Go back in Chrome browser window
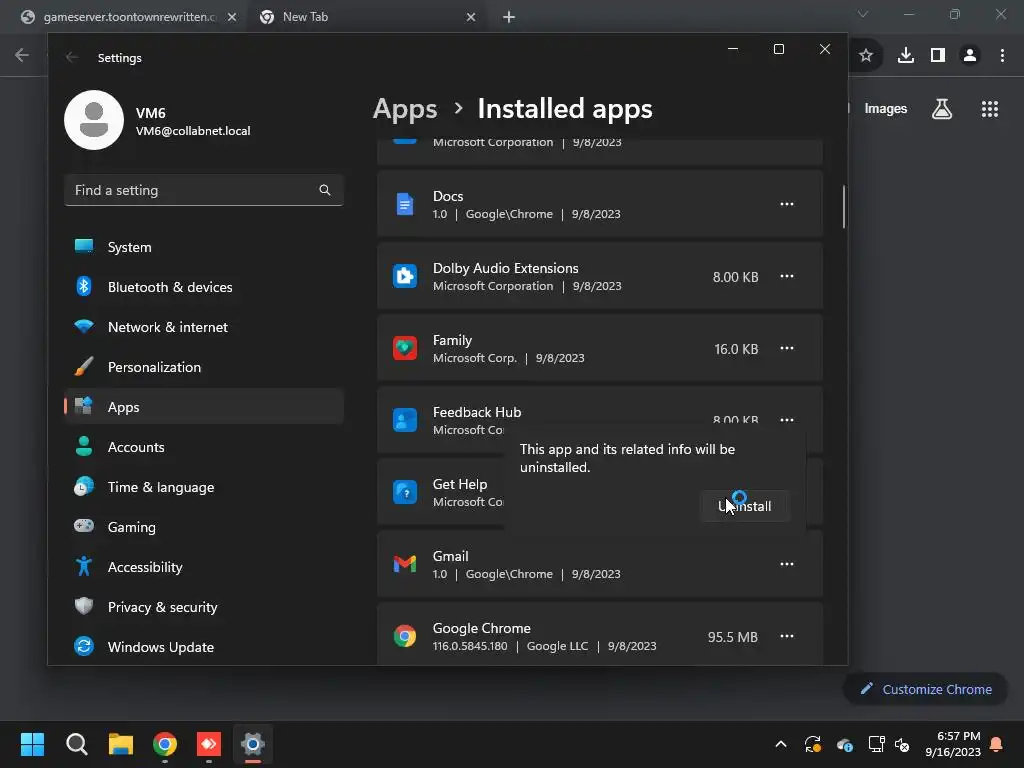The height and width of the screenshot is (768, 1024). 22,55
